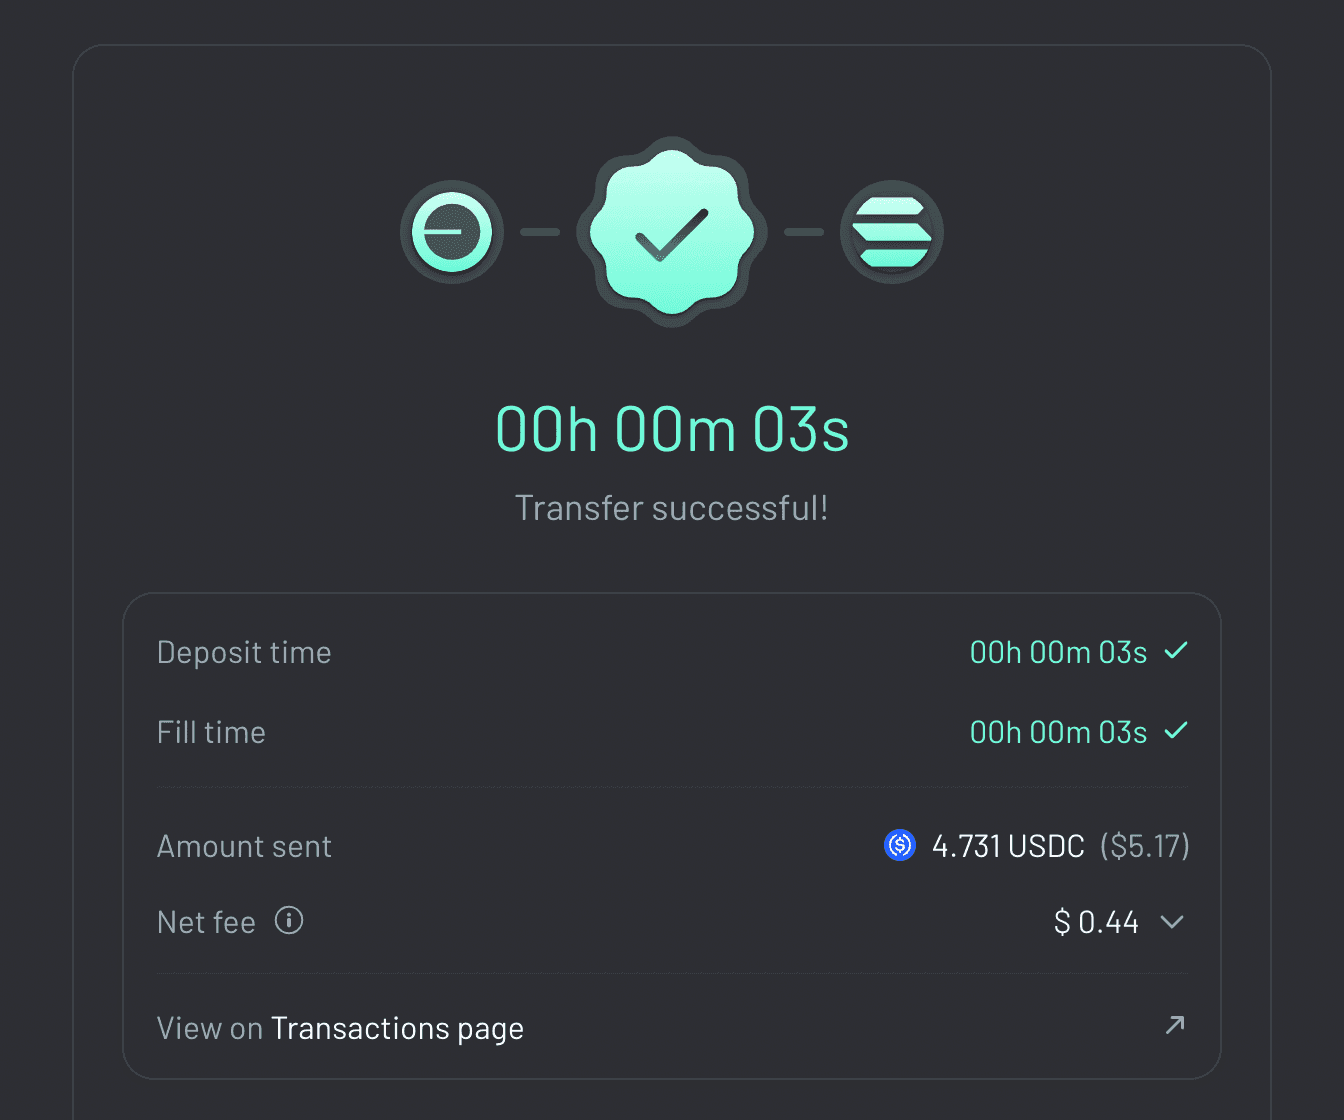Viewport: 1344px width, 1120px height.
Task: Click the 4.731 USDC amount text
Action: [1008, 846]
